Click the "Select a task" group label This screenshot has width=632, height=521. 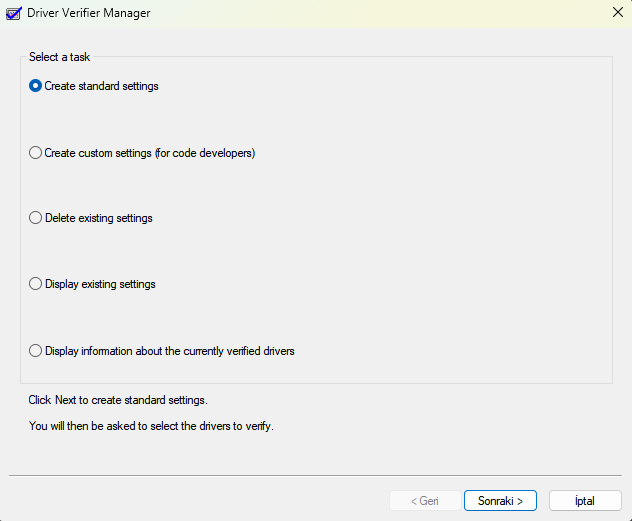coord(59,57)
